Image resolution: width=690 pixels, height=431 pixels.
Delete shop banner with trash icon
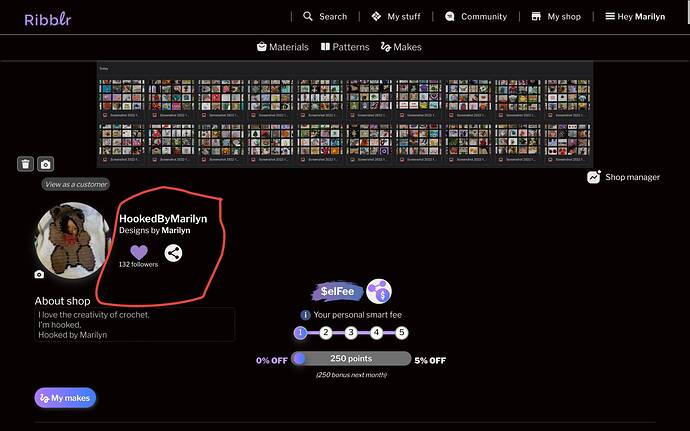(26, 164)
